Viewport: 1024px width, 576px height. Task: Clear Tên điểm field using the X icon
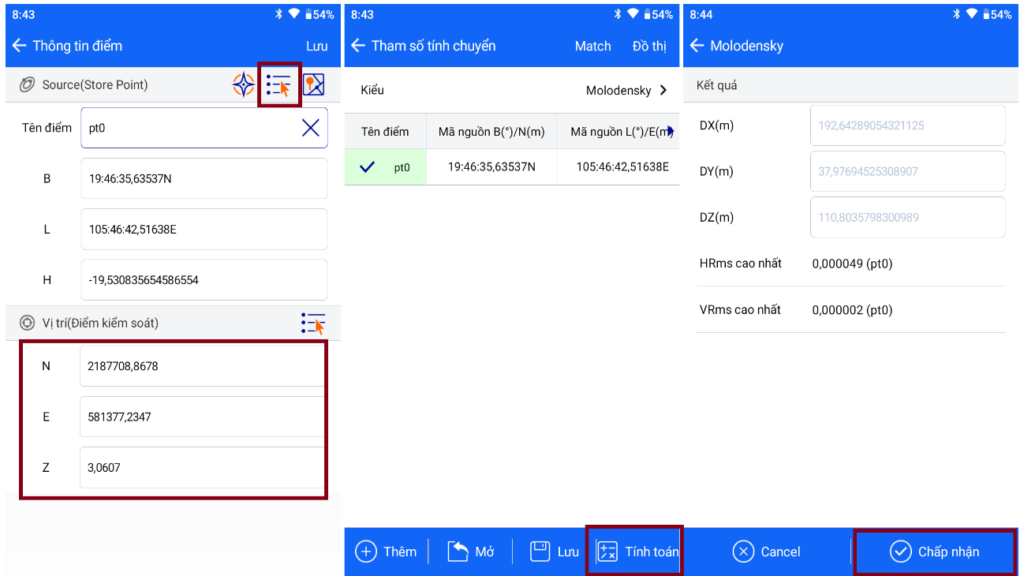coord(313,129)
